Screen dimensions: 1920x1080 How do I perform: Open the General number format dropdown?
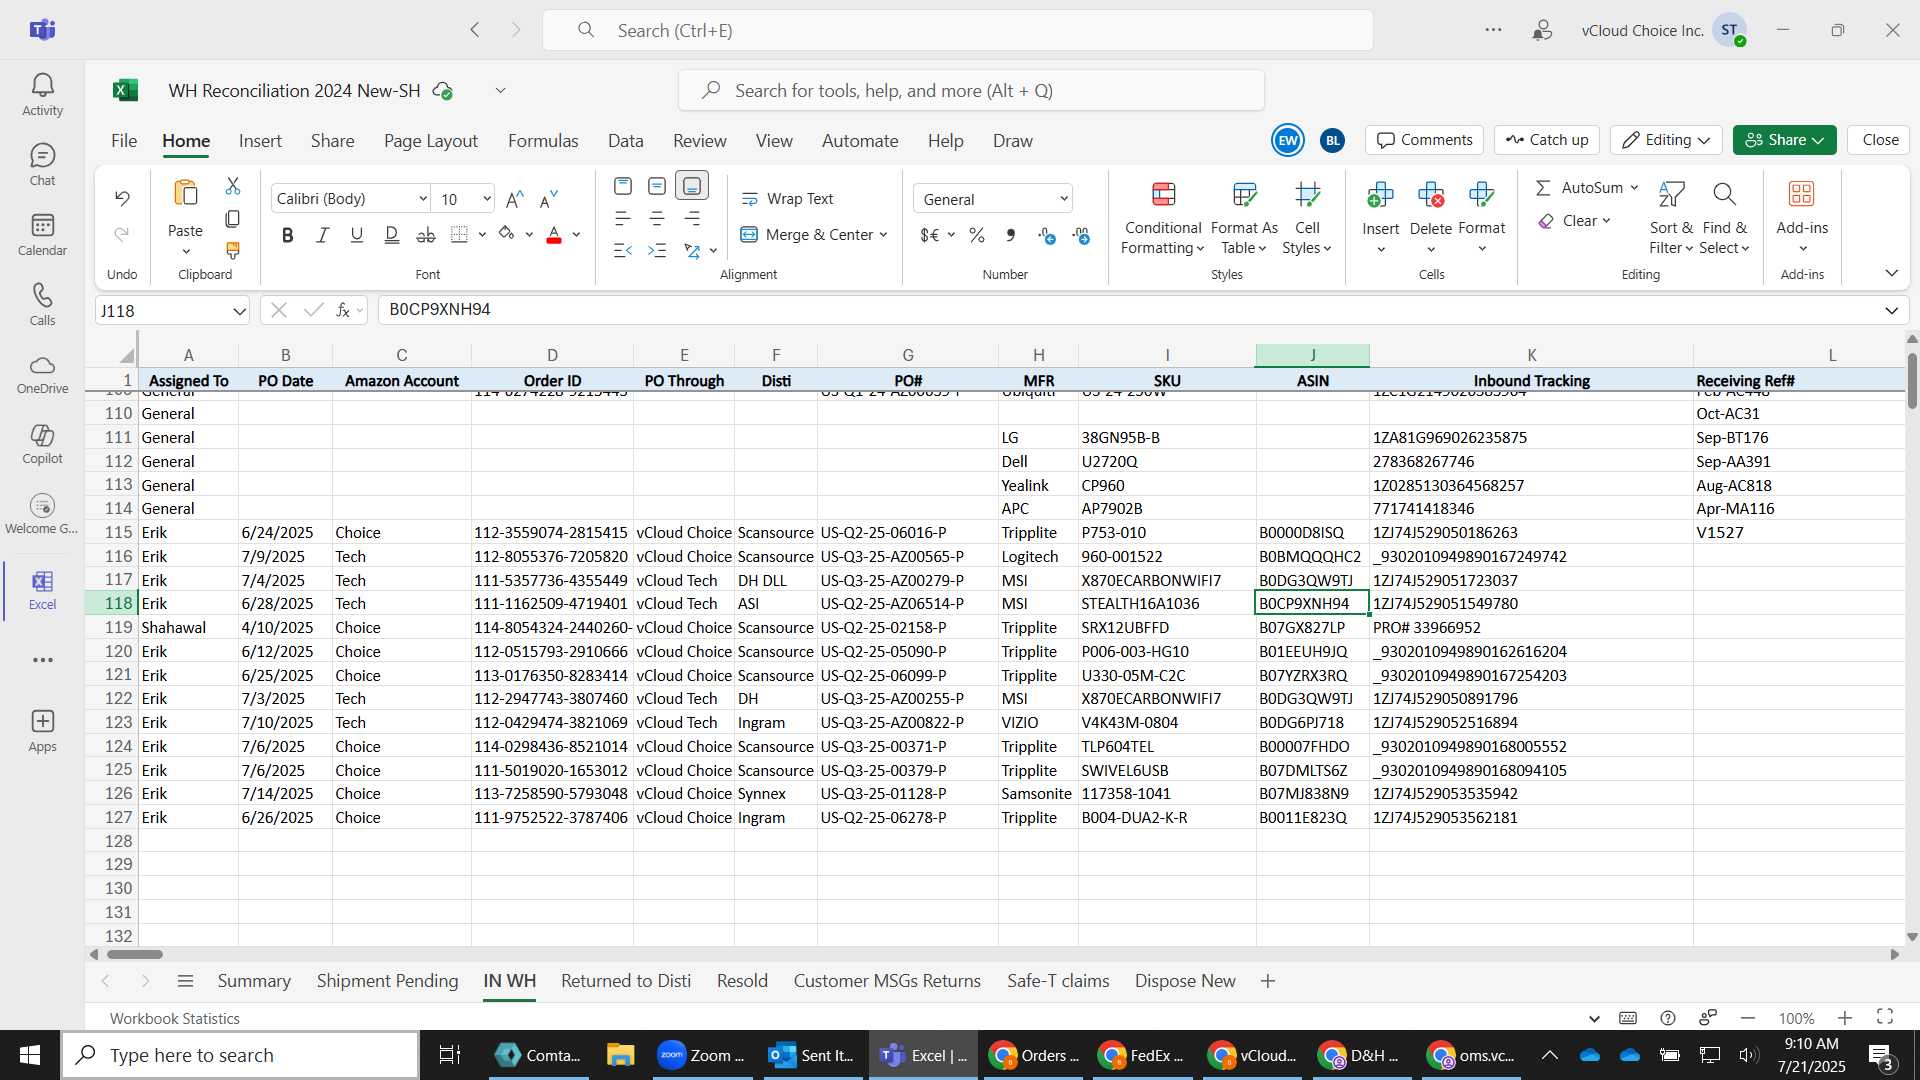pos(1063,199)
